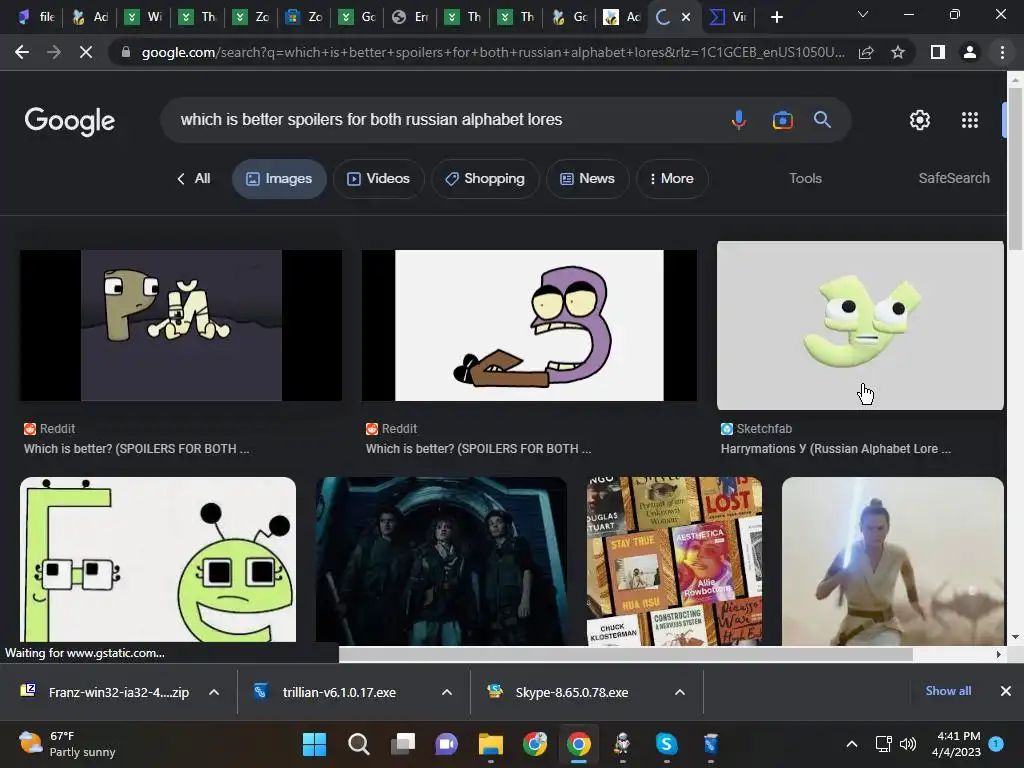
Task: Open the volume control tray icon
Action: coord(908,744)
